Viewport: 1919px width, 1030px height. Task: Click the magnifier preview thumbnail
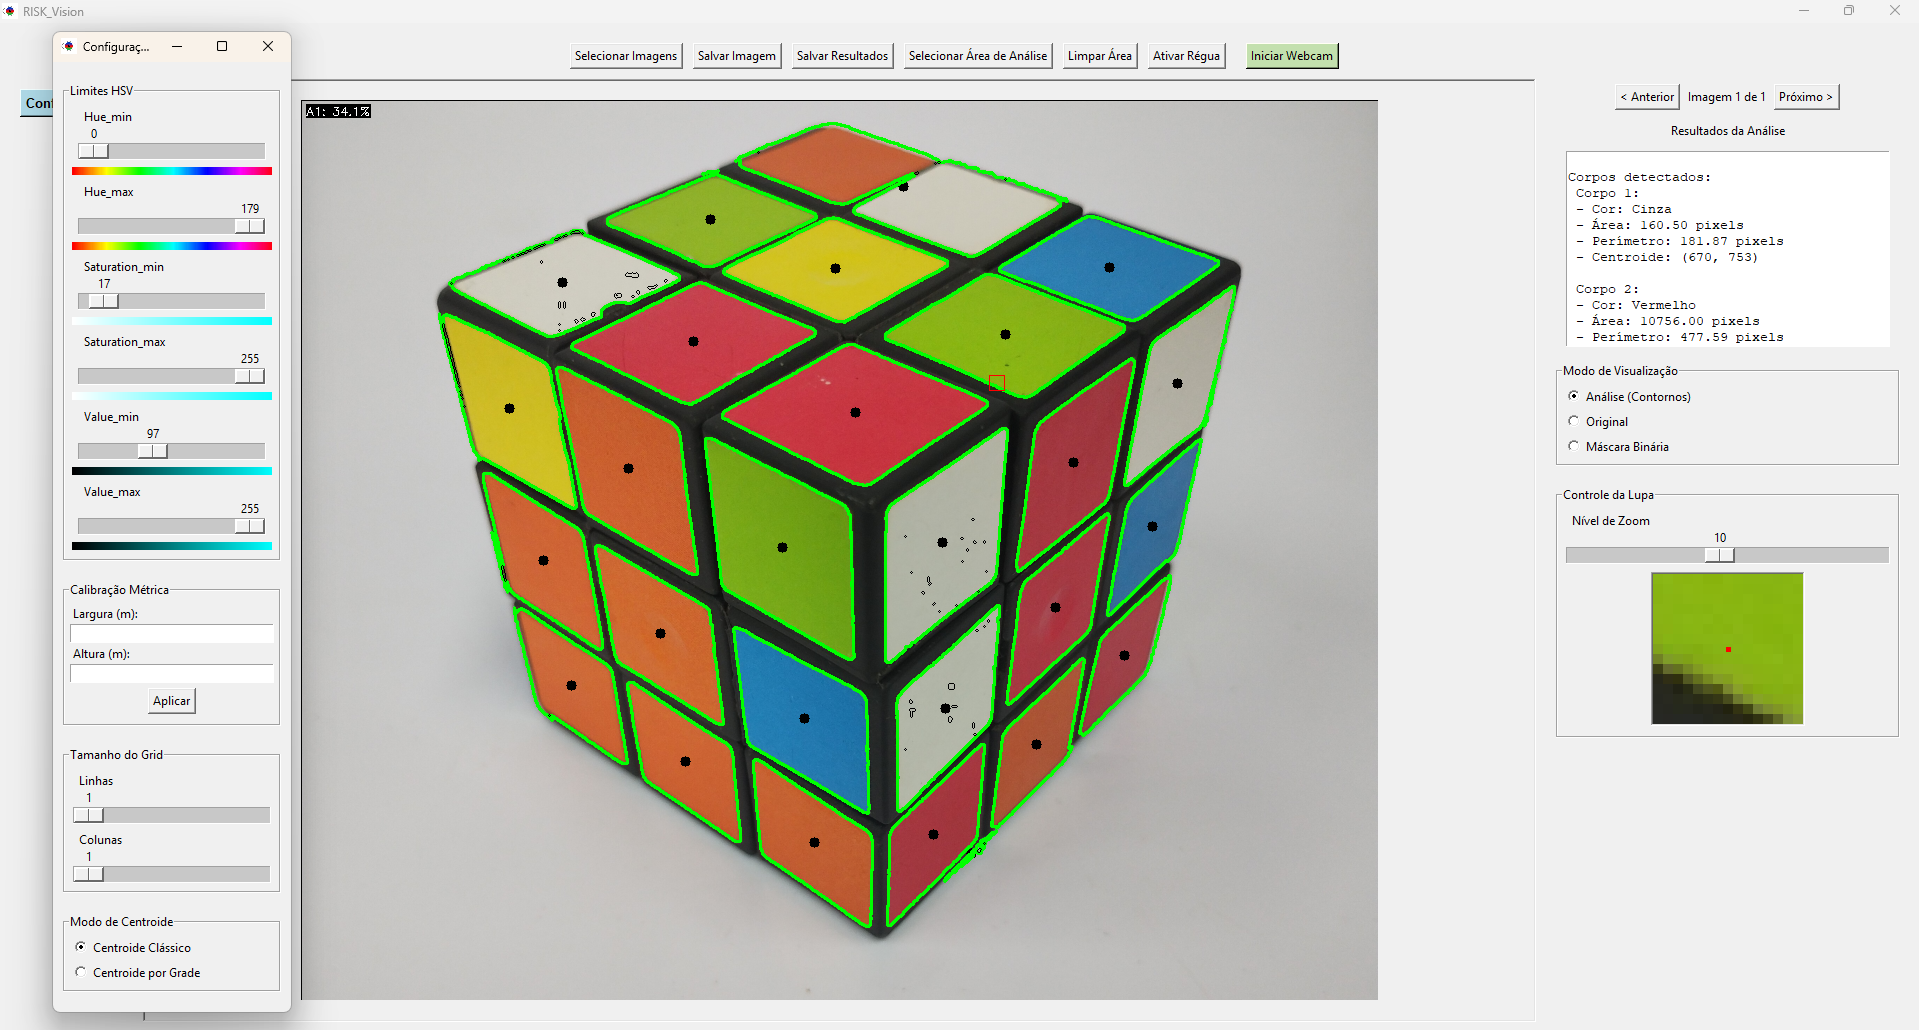pos(1727,648)
